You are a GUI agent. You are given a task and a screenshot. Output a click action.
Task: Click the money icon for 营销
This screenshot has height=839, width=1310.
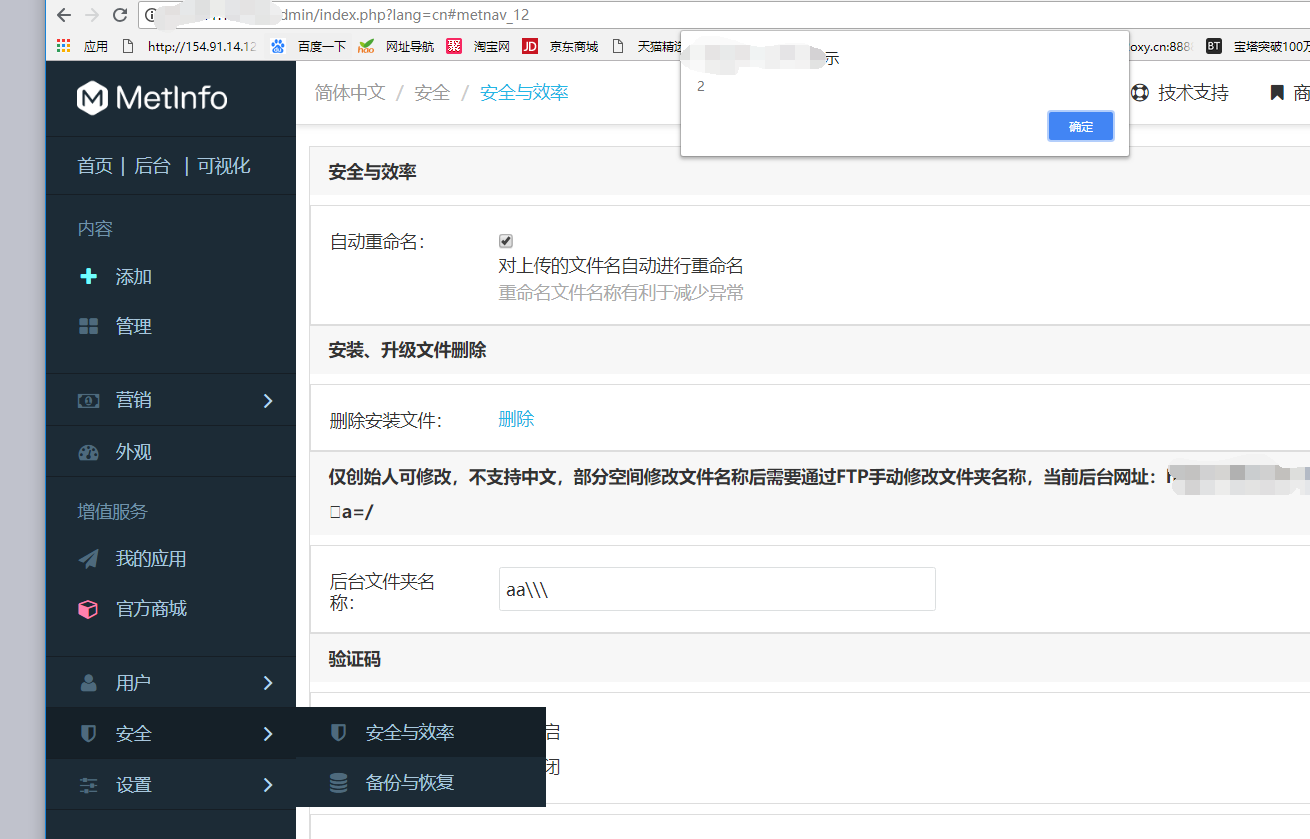click(x=88, y=400)
